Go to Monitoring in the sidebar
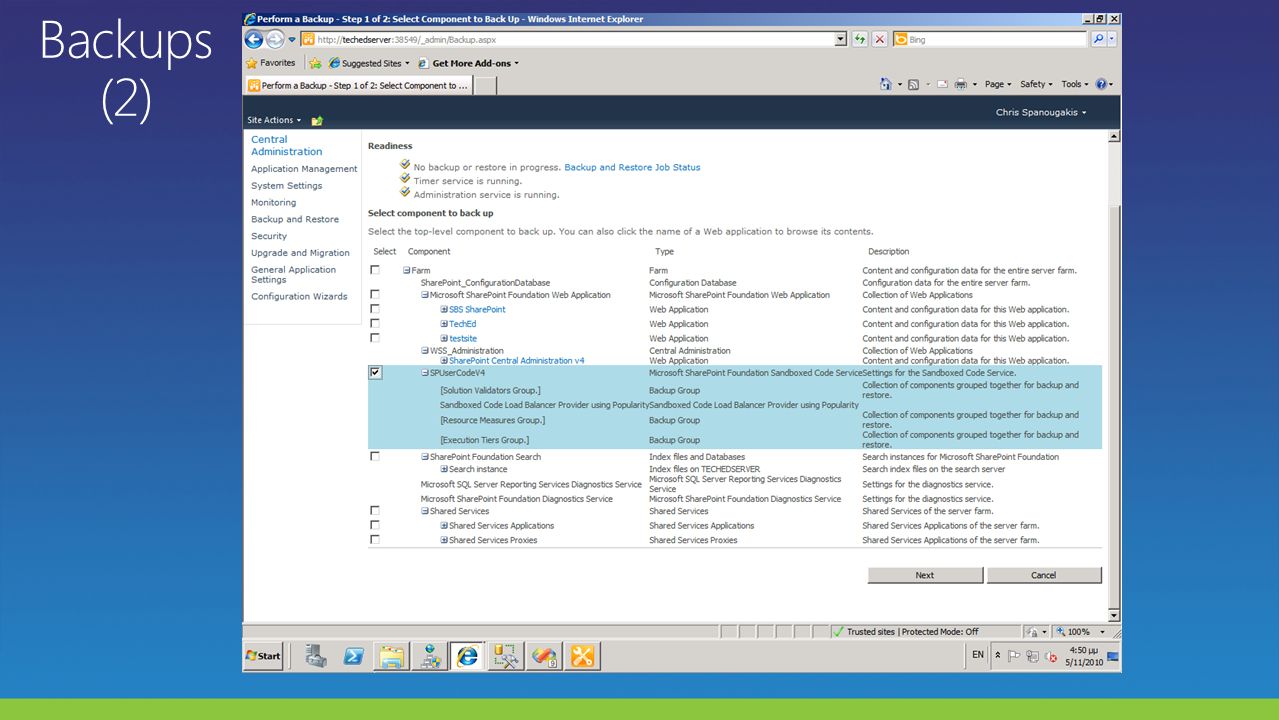Screen dimensions: 1279x720 pyautogui.click(x=273, y=202)
